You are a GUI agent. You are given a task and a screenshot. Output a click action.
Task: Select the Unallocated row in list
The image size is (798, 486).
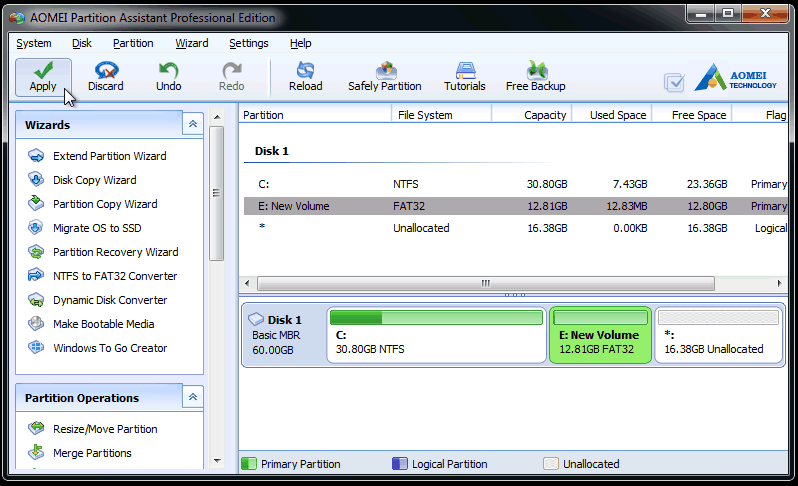click(516, 227)
